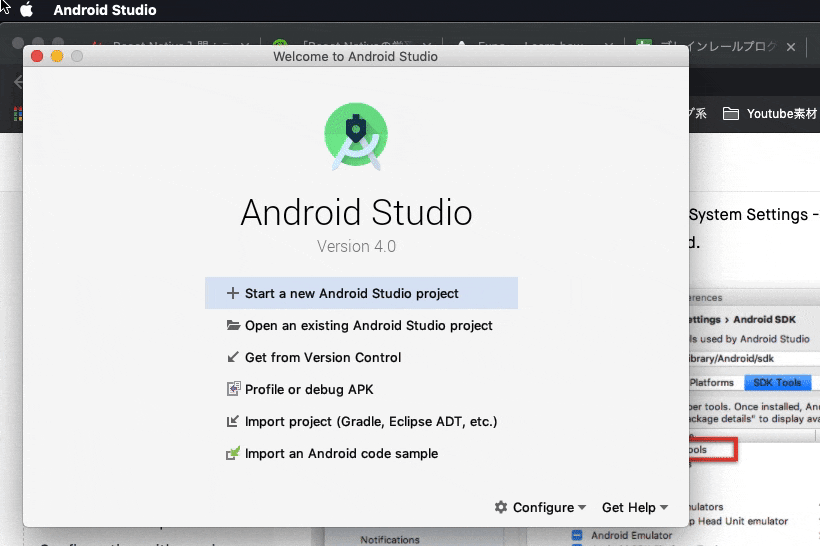Image resolution: width=820 pixels, height=546 pixels.
Task: Import project (Gradle, Eclipse ADT, etc.)
Action: pos(361,421)
